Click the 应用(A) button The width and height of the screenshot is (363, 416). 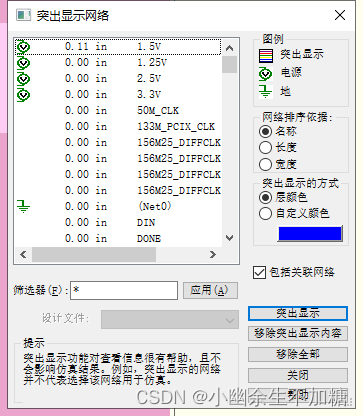pyautogui.click(x=210, y=290)
